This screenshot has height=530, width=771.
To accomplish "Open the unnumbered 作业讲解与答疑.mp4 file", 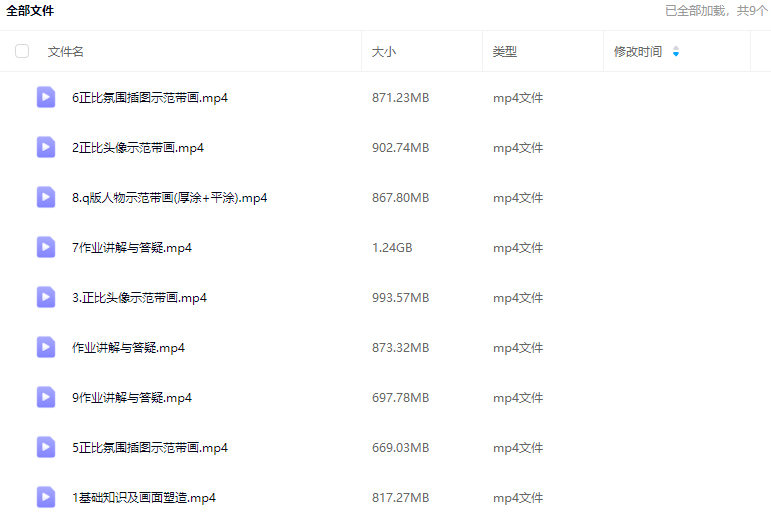I will [128, 348].
